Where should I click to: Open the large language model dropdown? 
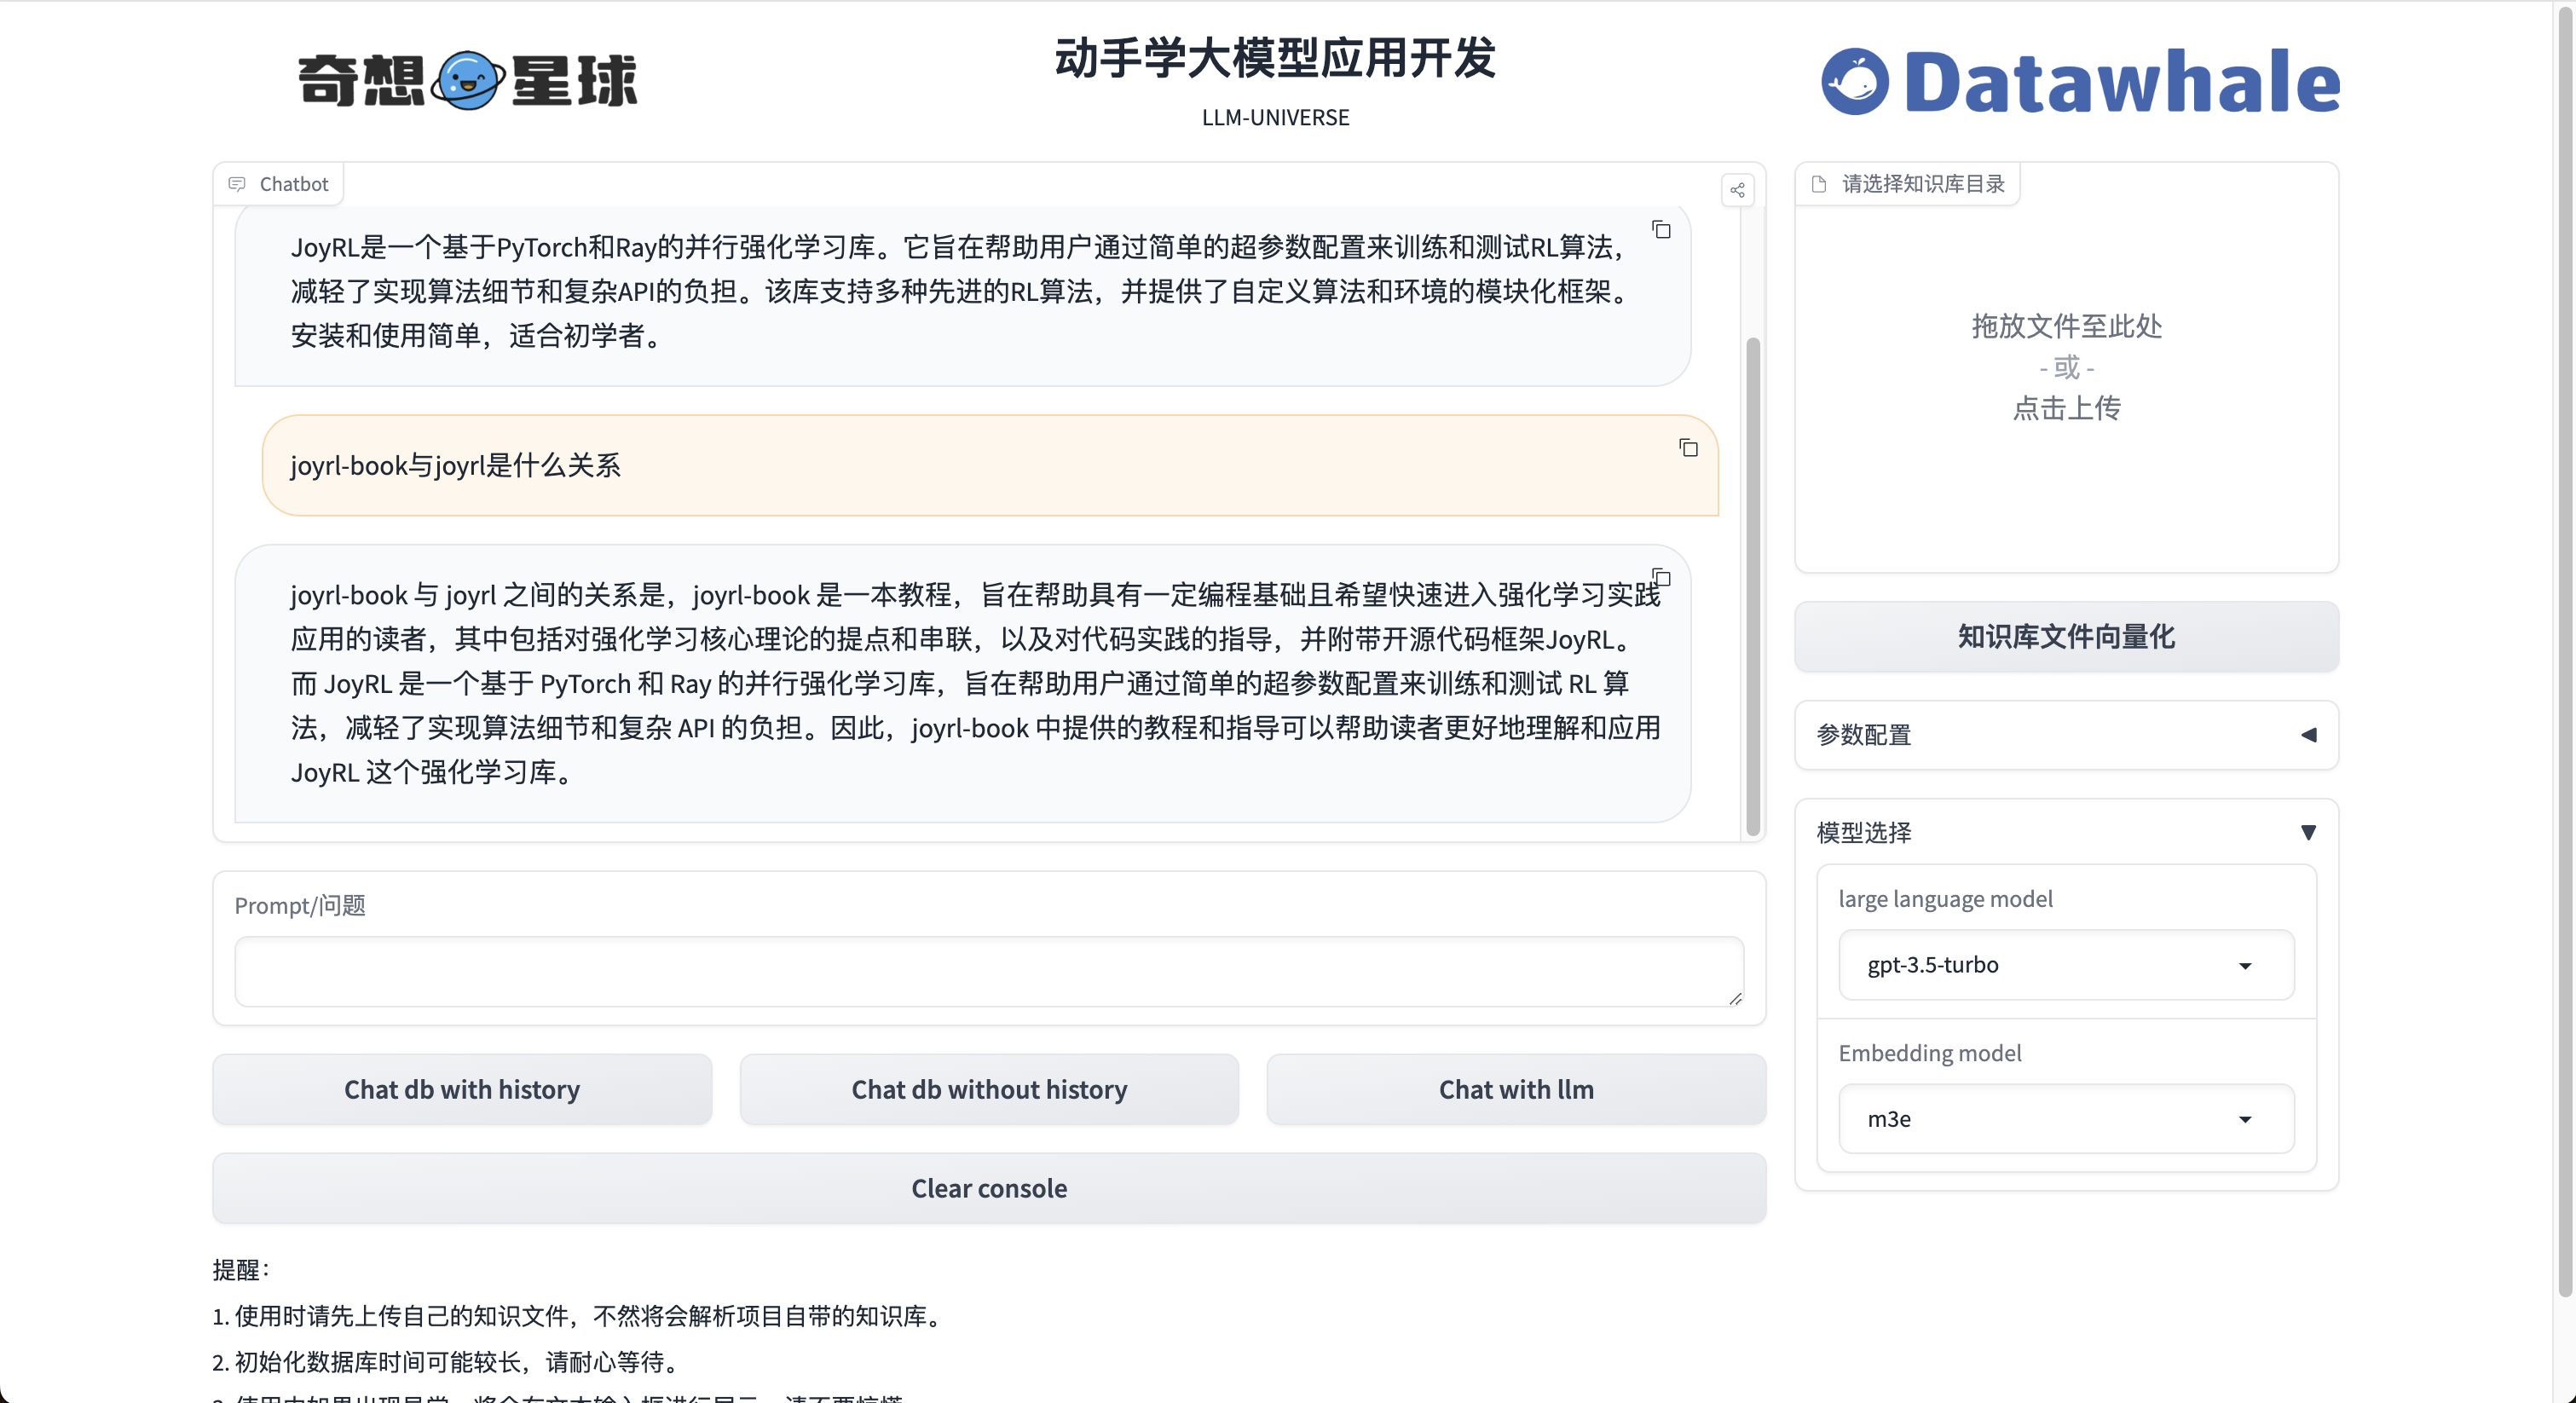[x=2066, y=965]
